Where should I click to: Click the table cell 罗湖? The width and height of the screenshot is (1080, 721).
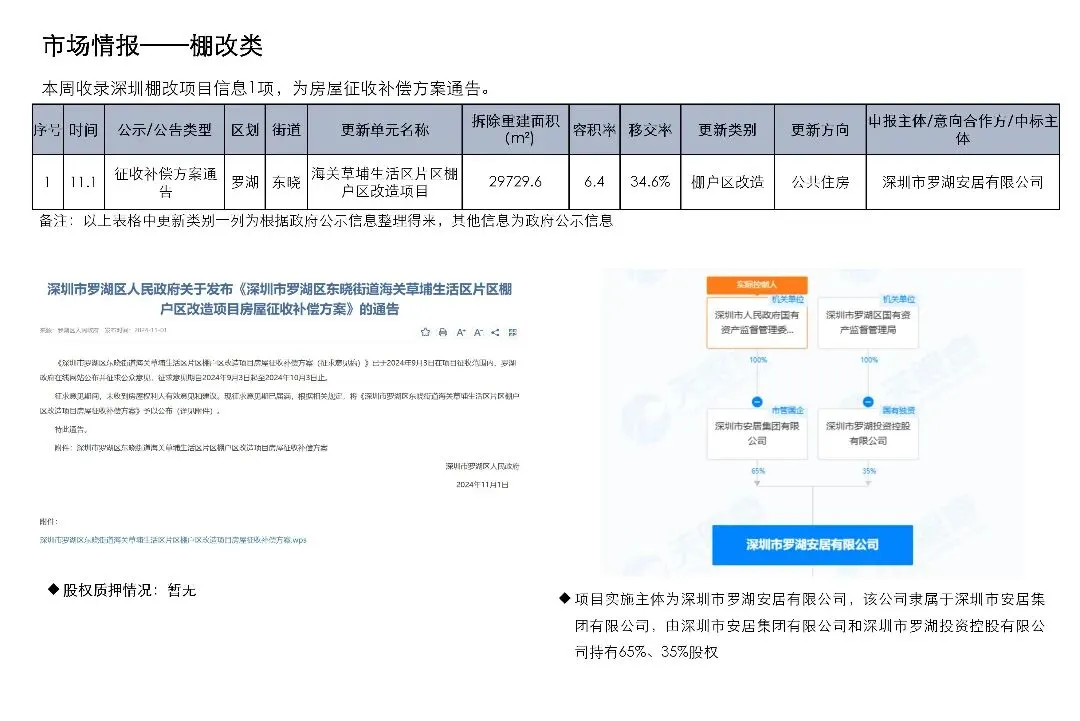(245, 182)
